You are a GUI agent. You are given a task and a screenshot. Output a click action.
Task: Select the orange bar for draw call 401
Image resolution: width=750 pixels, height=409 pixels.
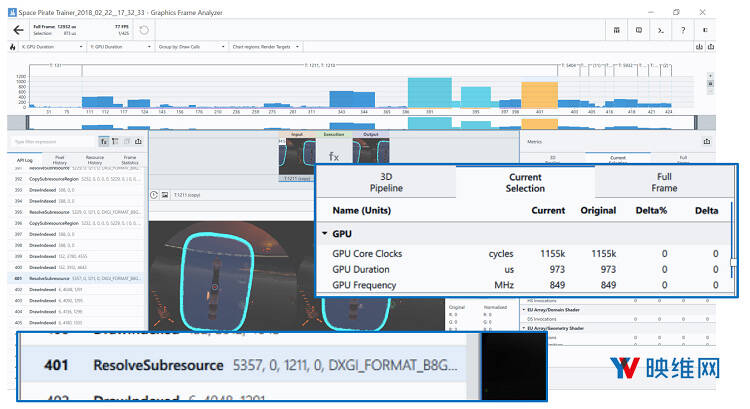(x=539, y=96)
